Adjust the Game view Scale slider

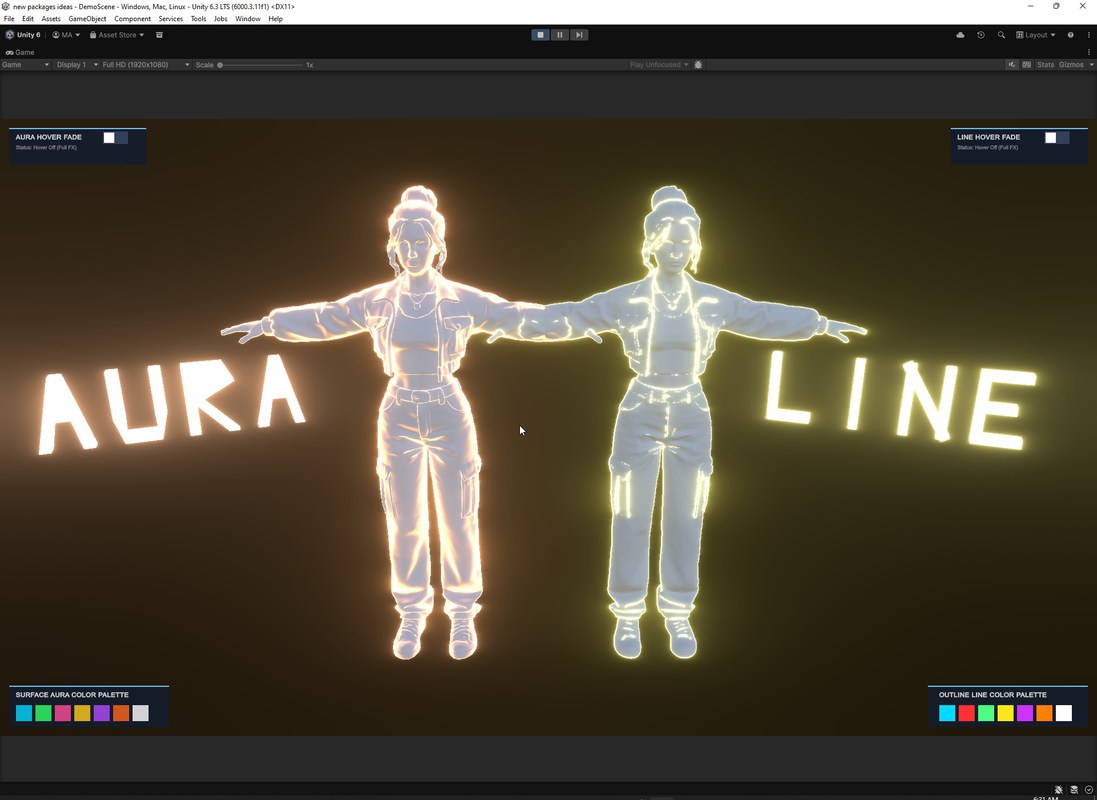(261, 64)
